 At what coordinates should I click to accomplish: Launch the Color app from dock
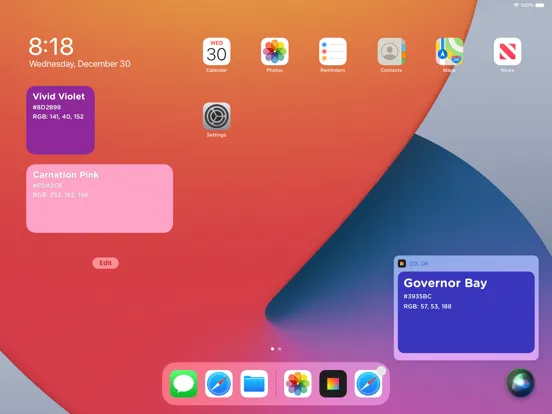click(x=333, y=383)
